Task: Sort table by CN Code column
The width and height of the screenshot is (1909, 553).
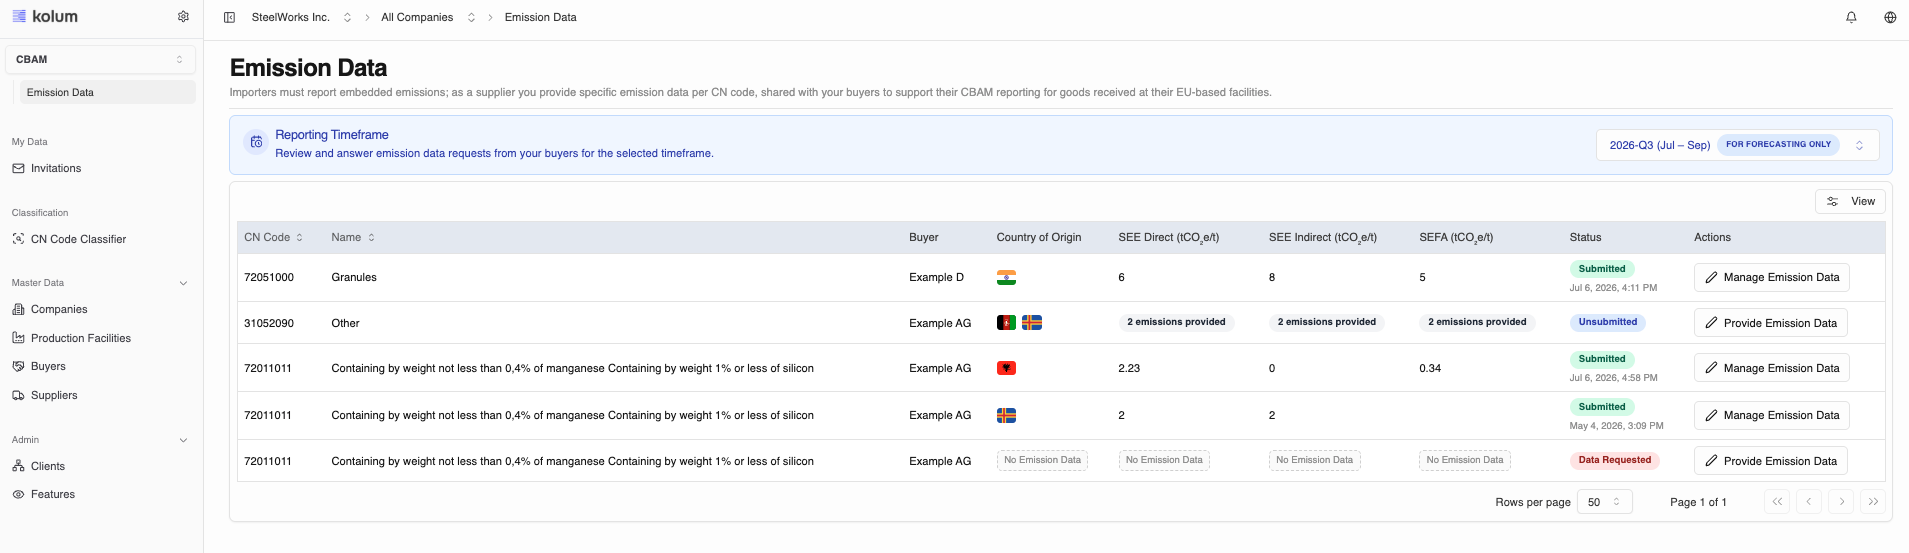Action: 273,237
